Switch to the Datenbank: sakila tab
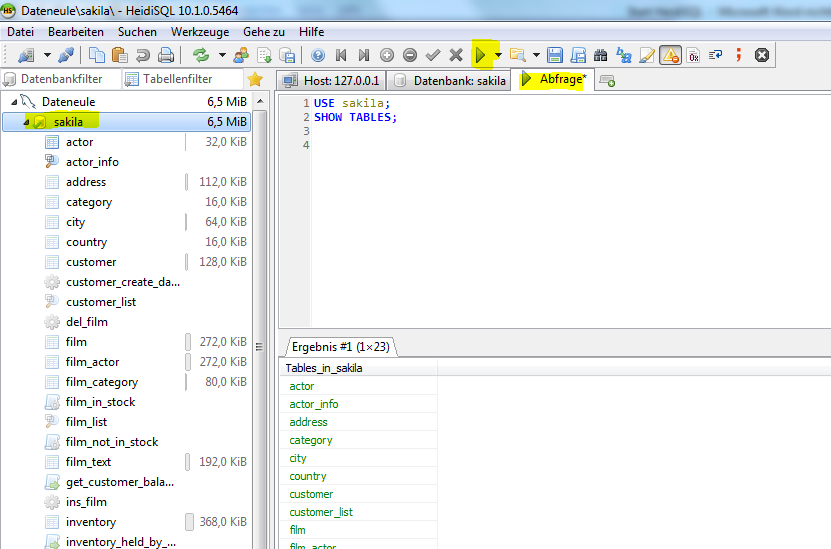 [450, 80]
